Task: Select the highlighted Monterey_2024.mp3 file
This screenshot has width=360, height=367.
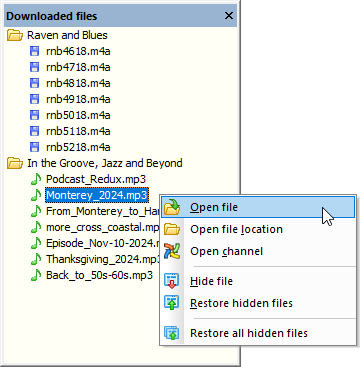Action: tap(97, 195)
